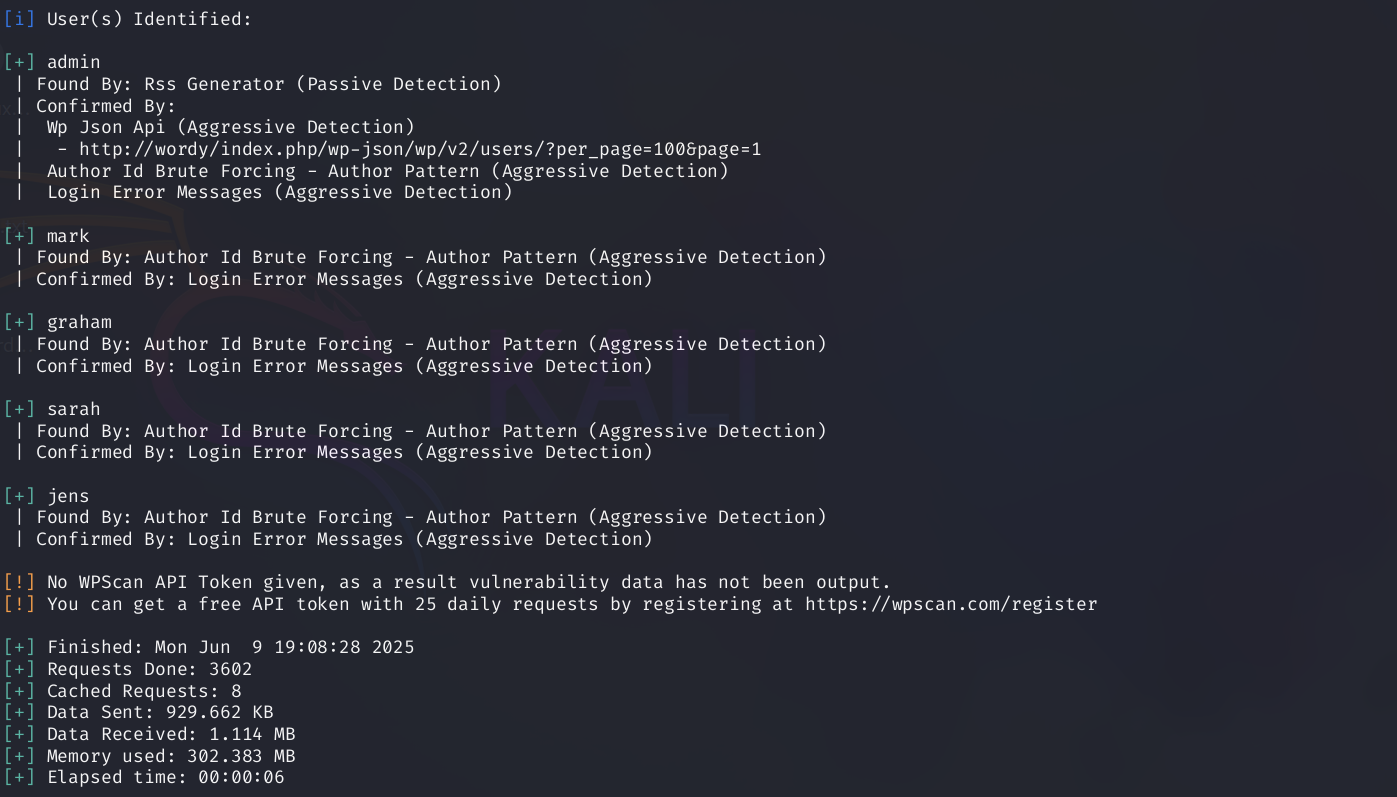This screenshot has height=797, width=1397.
Task: Click the username admin
Action: tap(73, 62)
